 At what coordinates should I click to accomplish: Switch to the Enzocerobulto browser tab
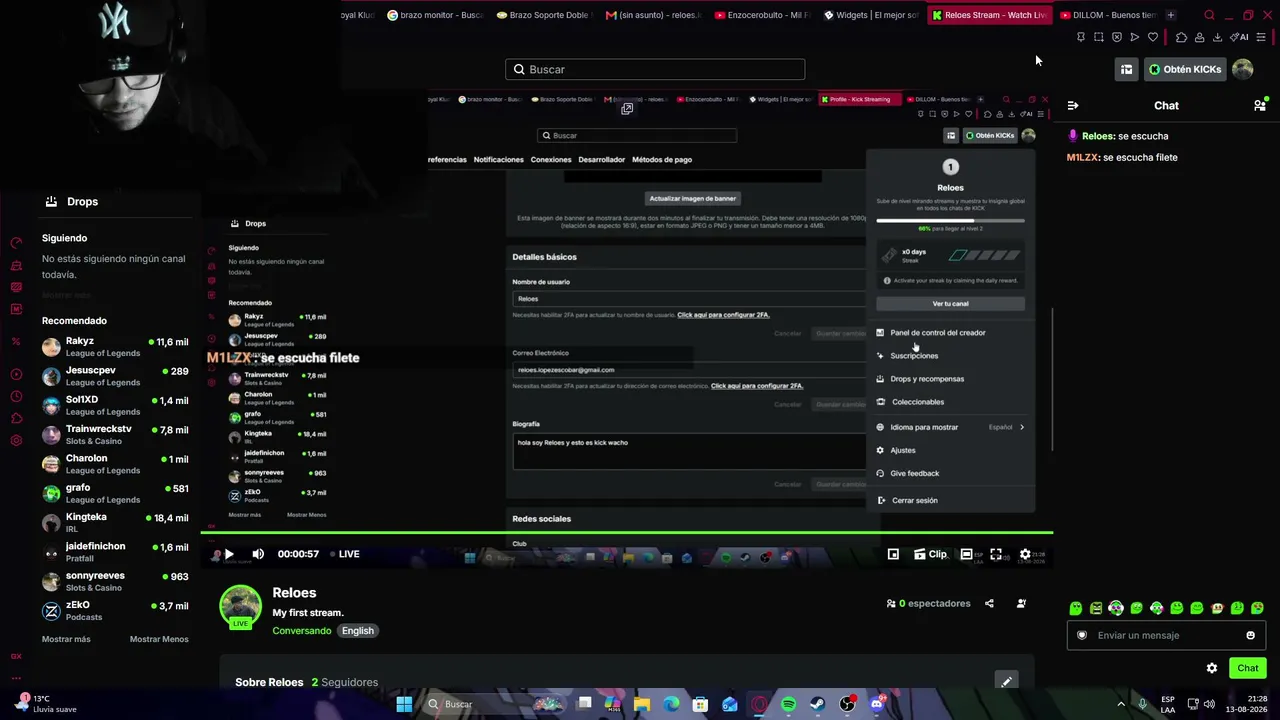[760, 15]
